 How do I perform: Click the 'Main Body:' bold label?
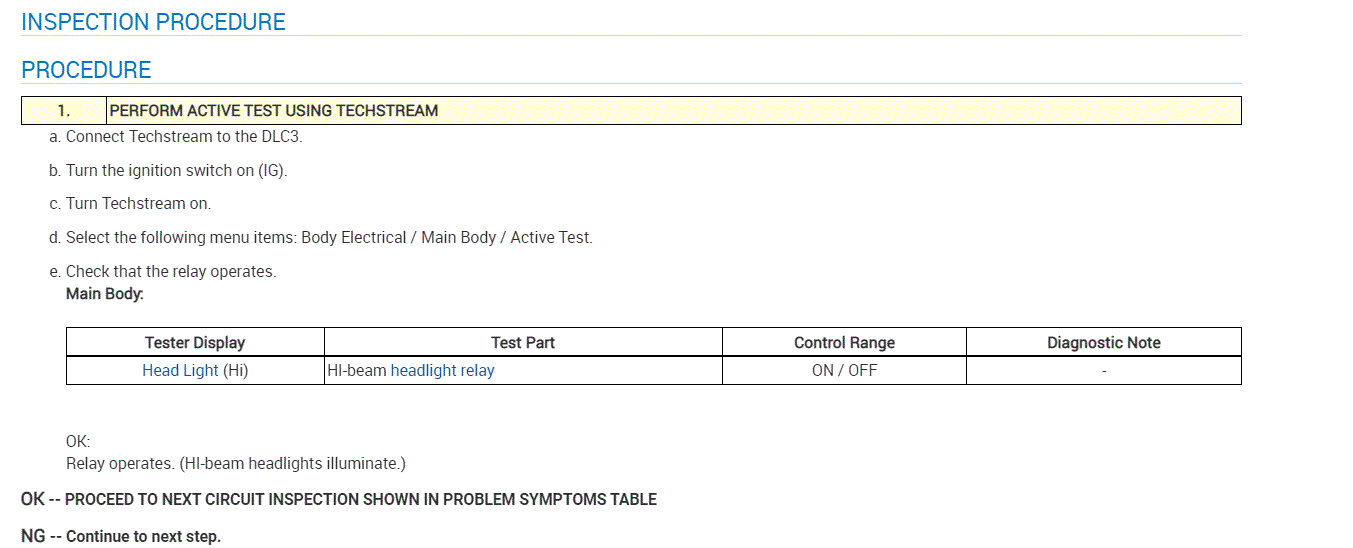pyautogui.click(x=105, y=294)
